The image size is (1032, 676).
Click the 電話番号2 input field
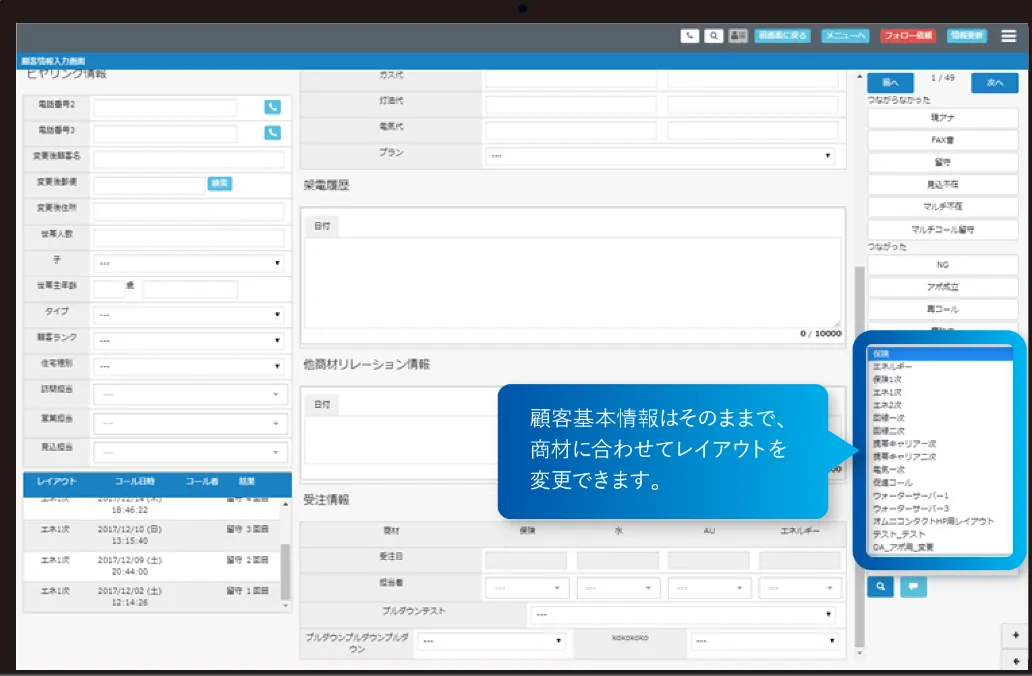(165, 107)
